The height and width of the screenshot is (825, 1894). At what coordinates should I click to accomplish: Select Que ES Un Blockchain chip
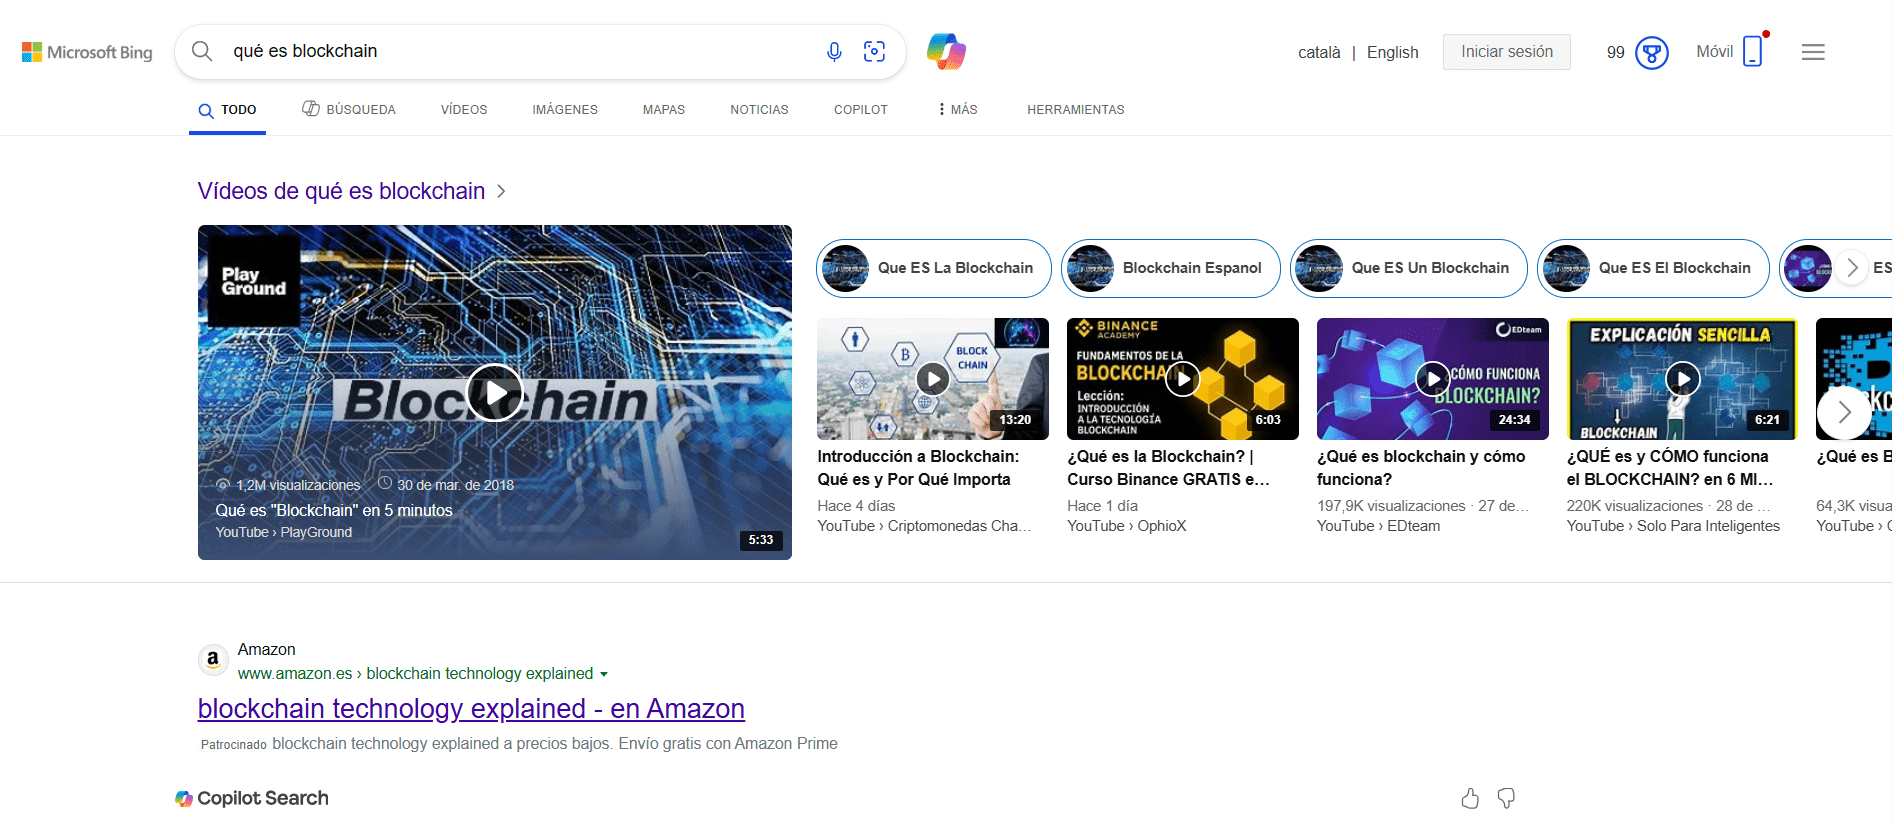[1409, 268]
